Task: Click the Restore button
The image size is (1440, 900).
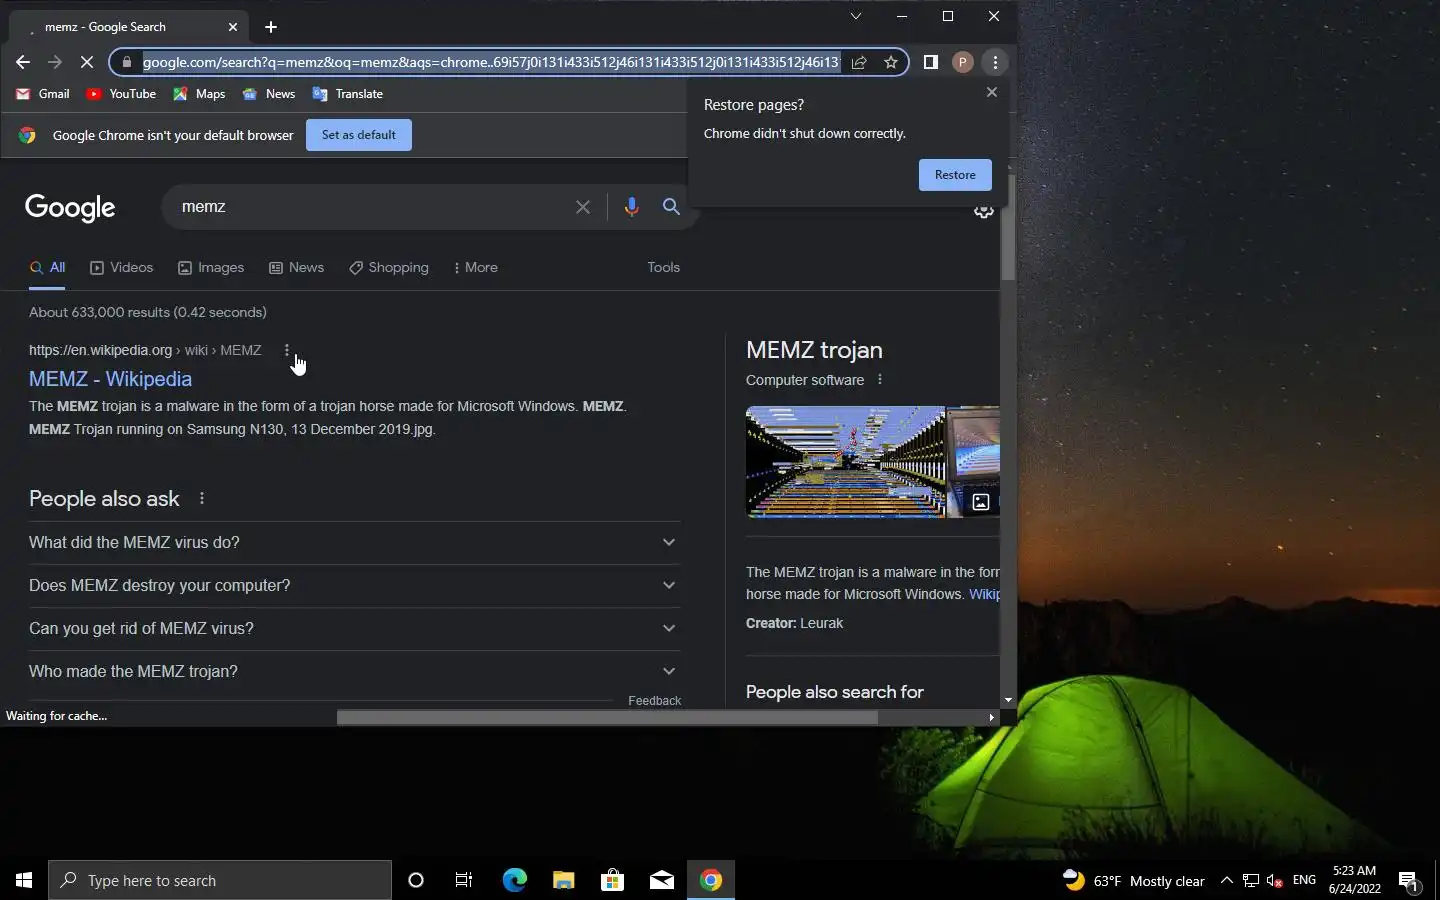Action: (955, 175)
